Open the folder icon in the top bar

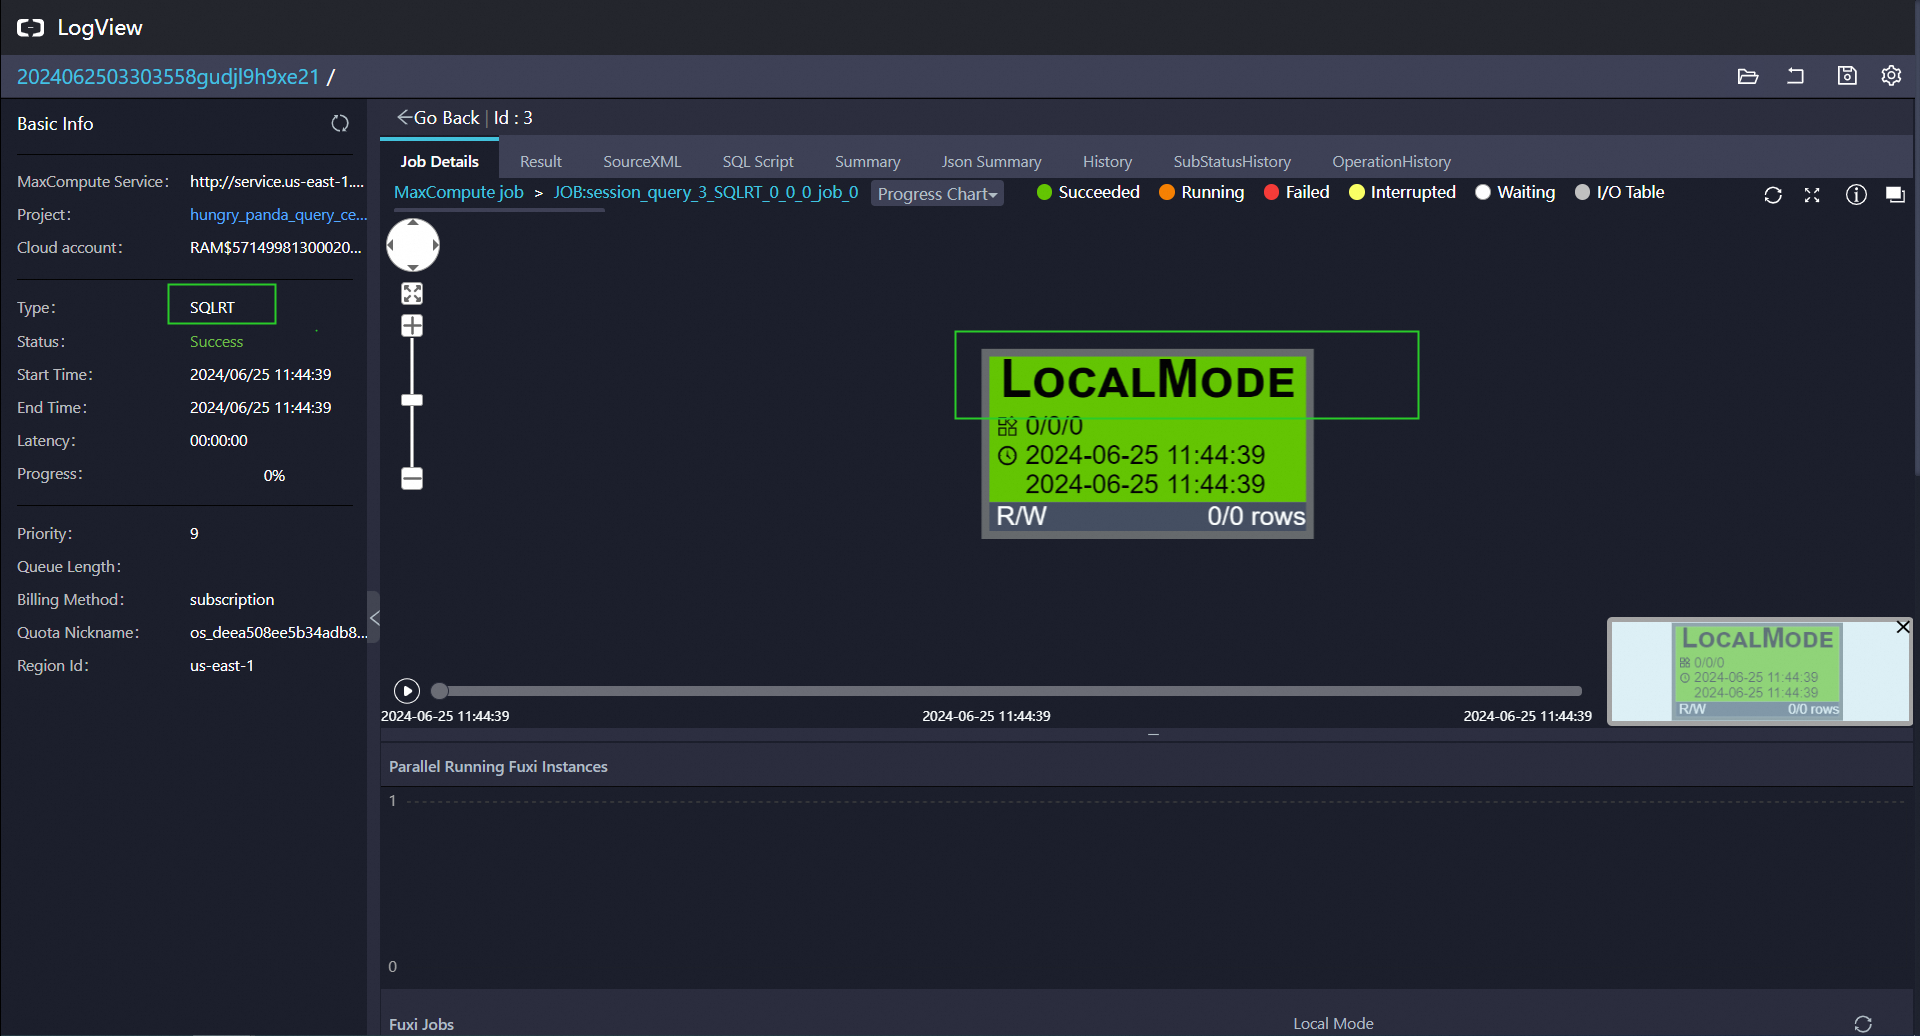[x=1748, y=76]
